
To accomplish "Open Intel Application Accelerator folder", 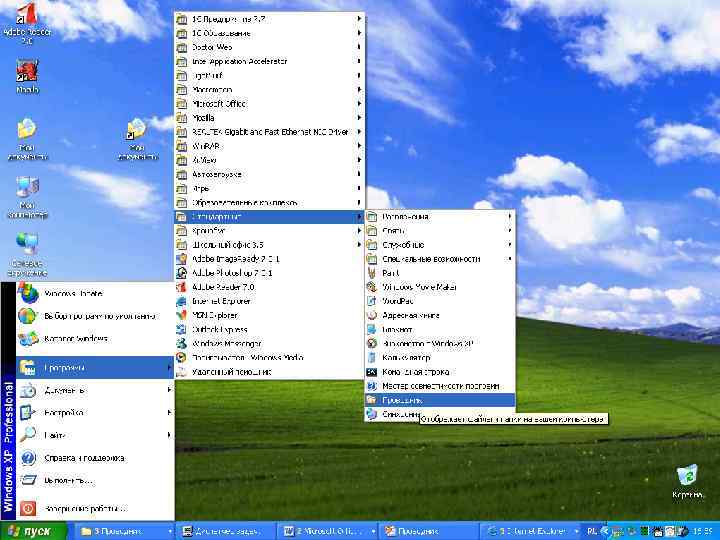I will 270,61.
